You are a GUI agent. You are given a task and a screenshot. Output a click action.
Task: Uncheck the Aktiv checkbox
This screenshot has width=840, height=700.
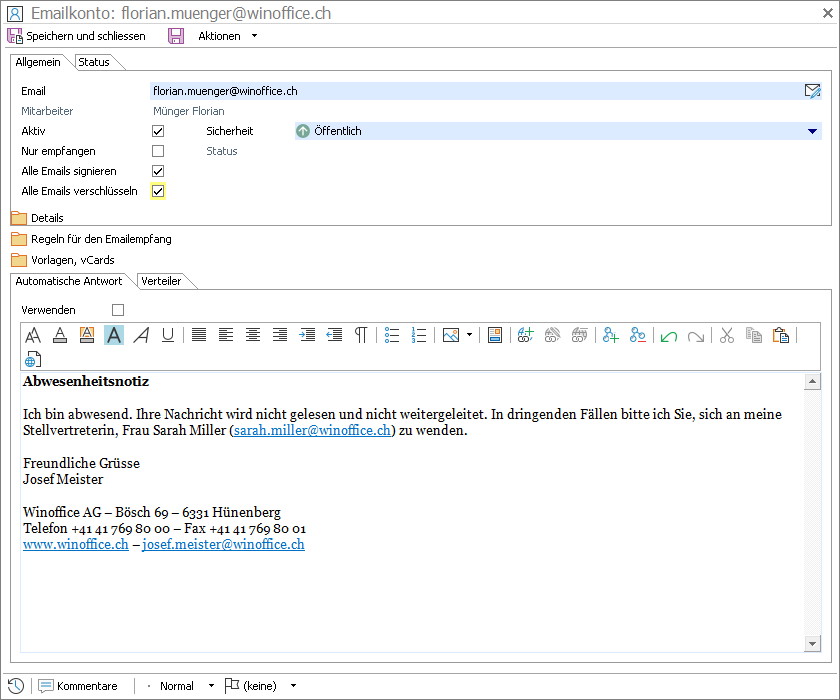coord(158,131)
